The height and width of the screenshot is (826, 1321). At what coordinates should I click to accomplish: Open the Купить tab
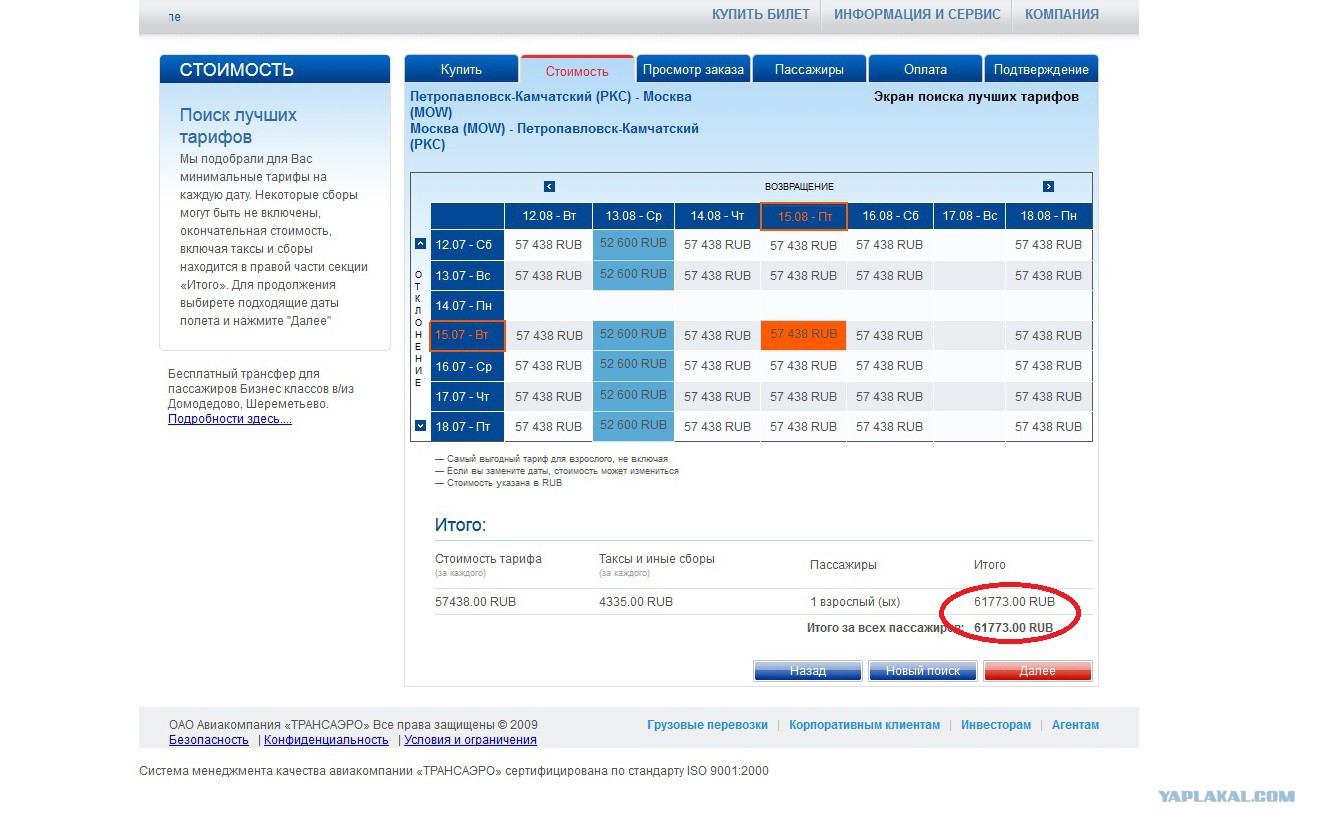pos(461,69)
